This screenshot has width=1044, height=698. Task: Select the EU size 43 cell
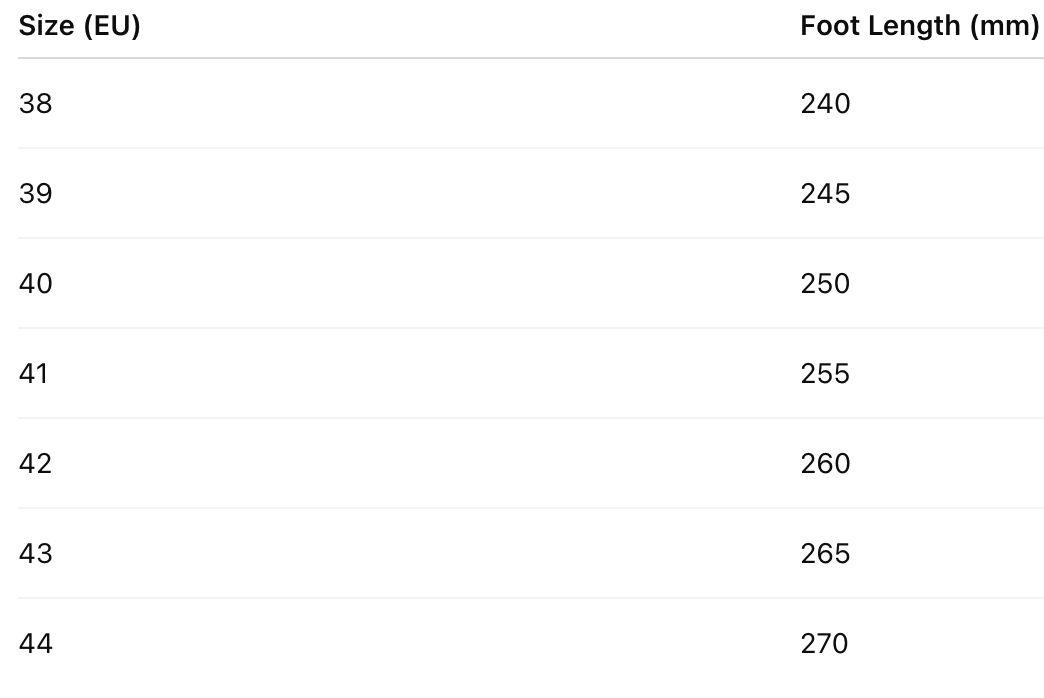(35, 554)
